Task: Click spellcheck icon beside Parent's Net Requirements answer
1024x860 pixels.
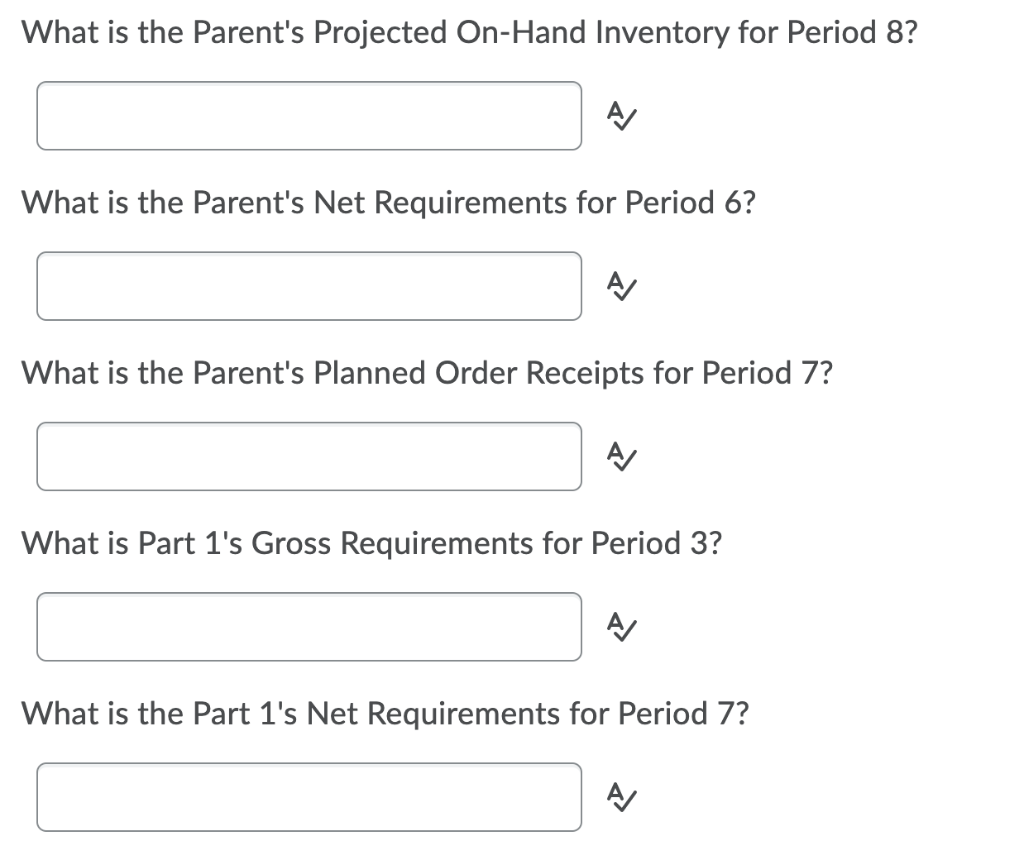Action: pyautogui.click(x=623, y=287)
